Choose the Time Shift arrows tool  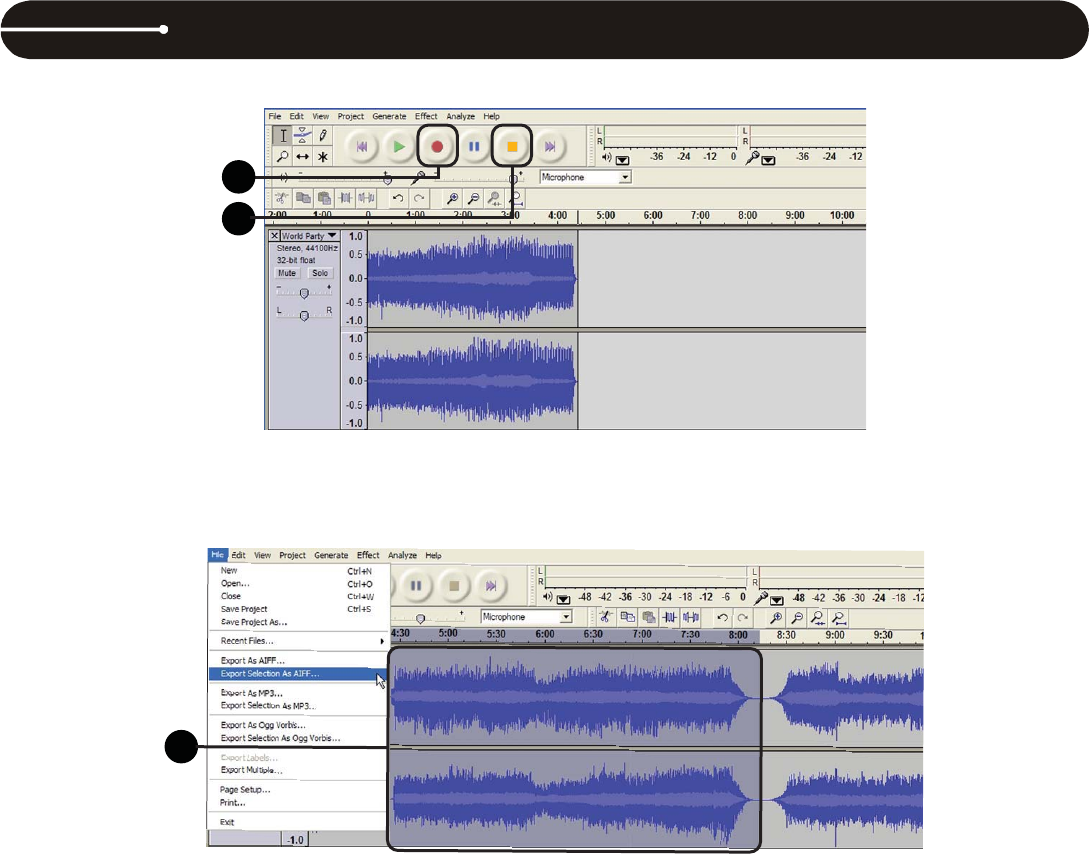(x=303, y=157)
